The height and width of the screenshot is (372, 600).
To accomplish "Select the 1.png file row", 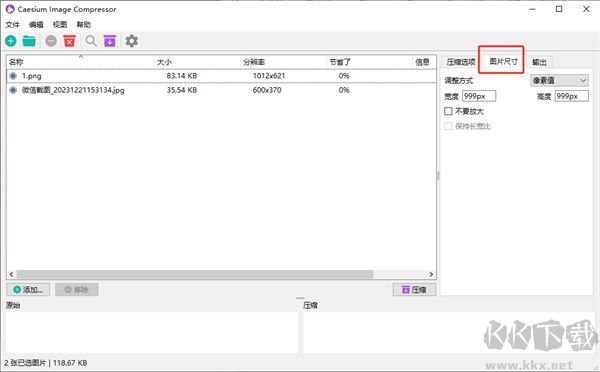I will 221,76.
